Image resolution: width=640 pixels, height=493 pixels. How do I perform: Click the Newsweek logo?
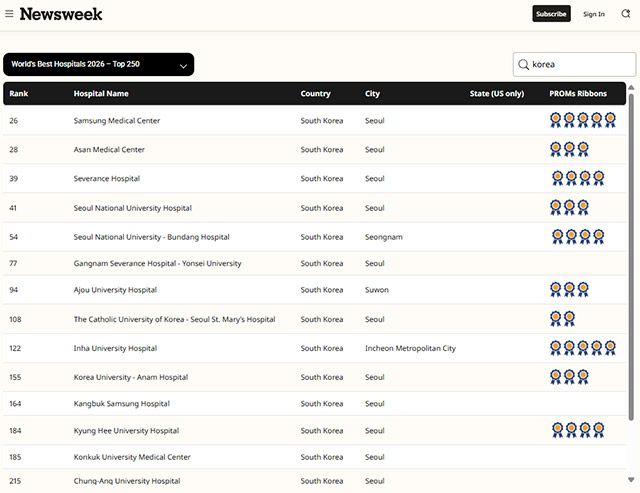click(x=61, y=14)
